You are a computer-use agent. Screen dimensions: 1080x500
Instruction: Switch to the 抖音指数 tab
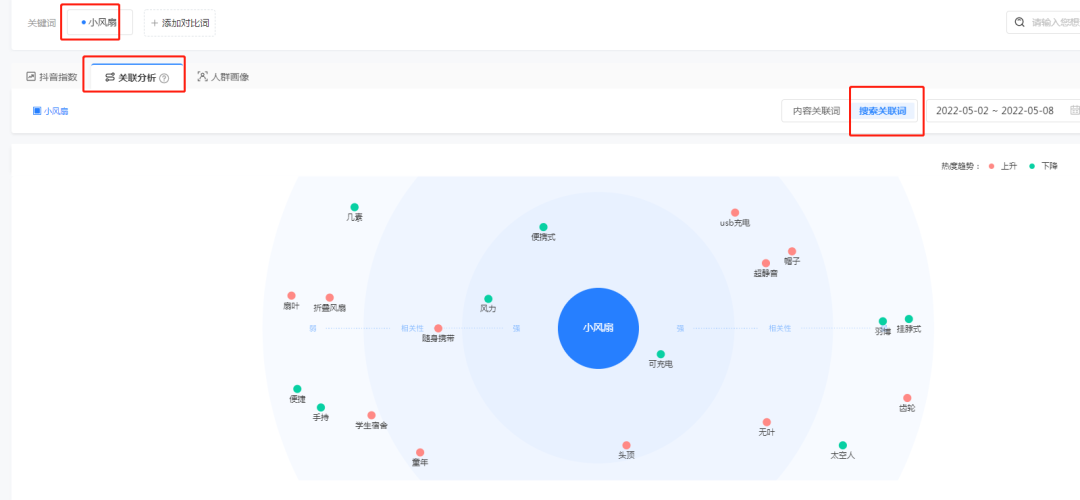coord(52,76)
